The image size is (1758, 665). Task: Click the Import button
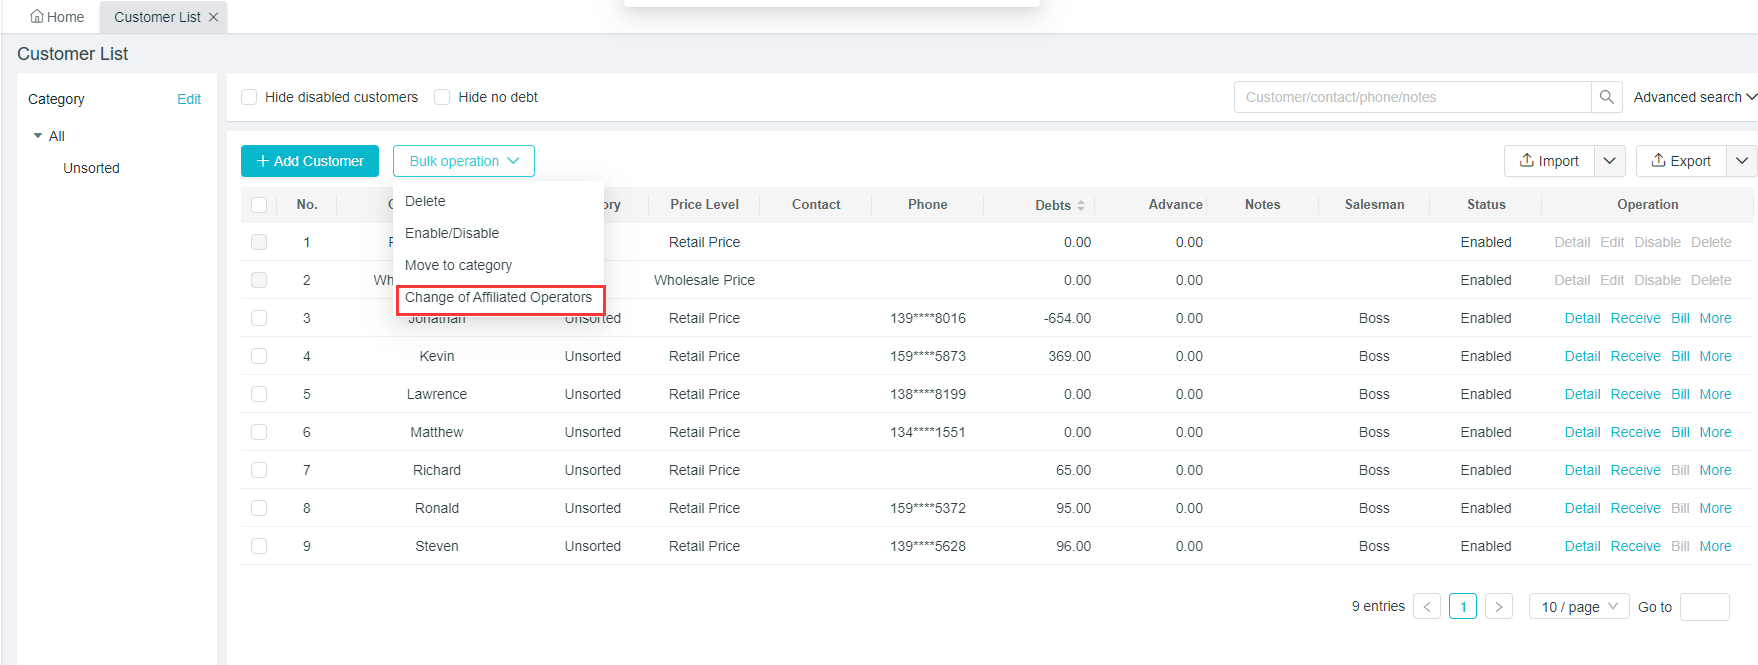coord(1549,161)
